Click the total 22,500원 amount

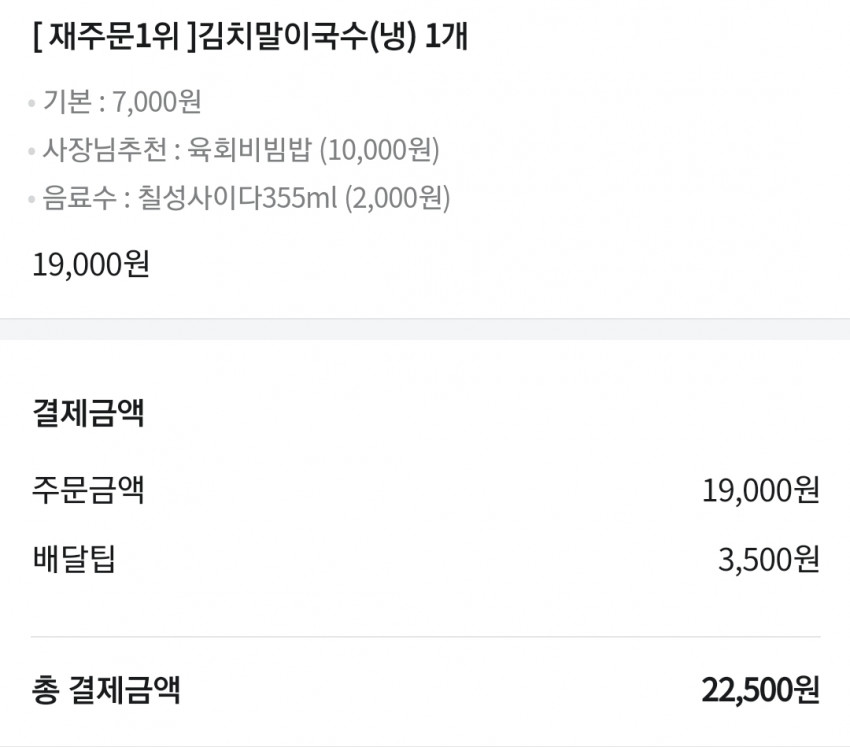[761, 690]
